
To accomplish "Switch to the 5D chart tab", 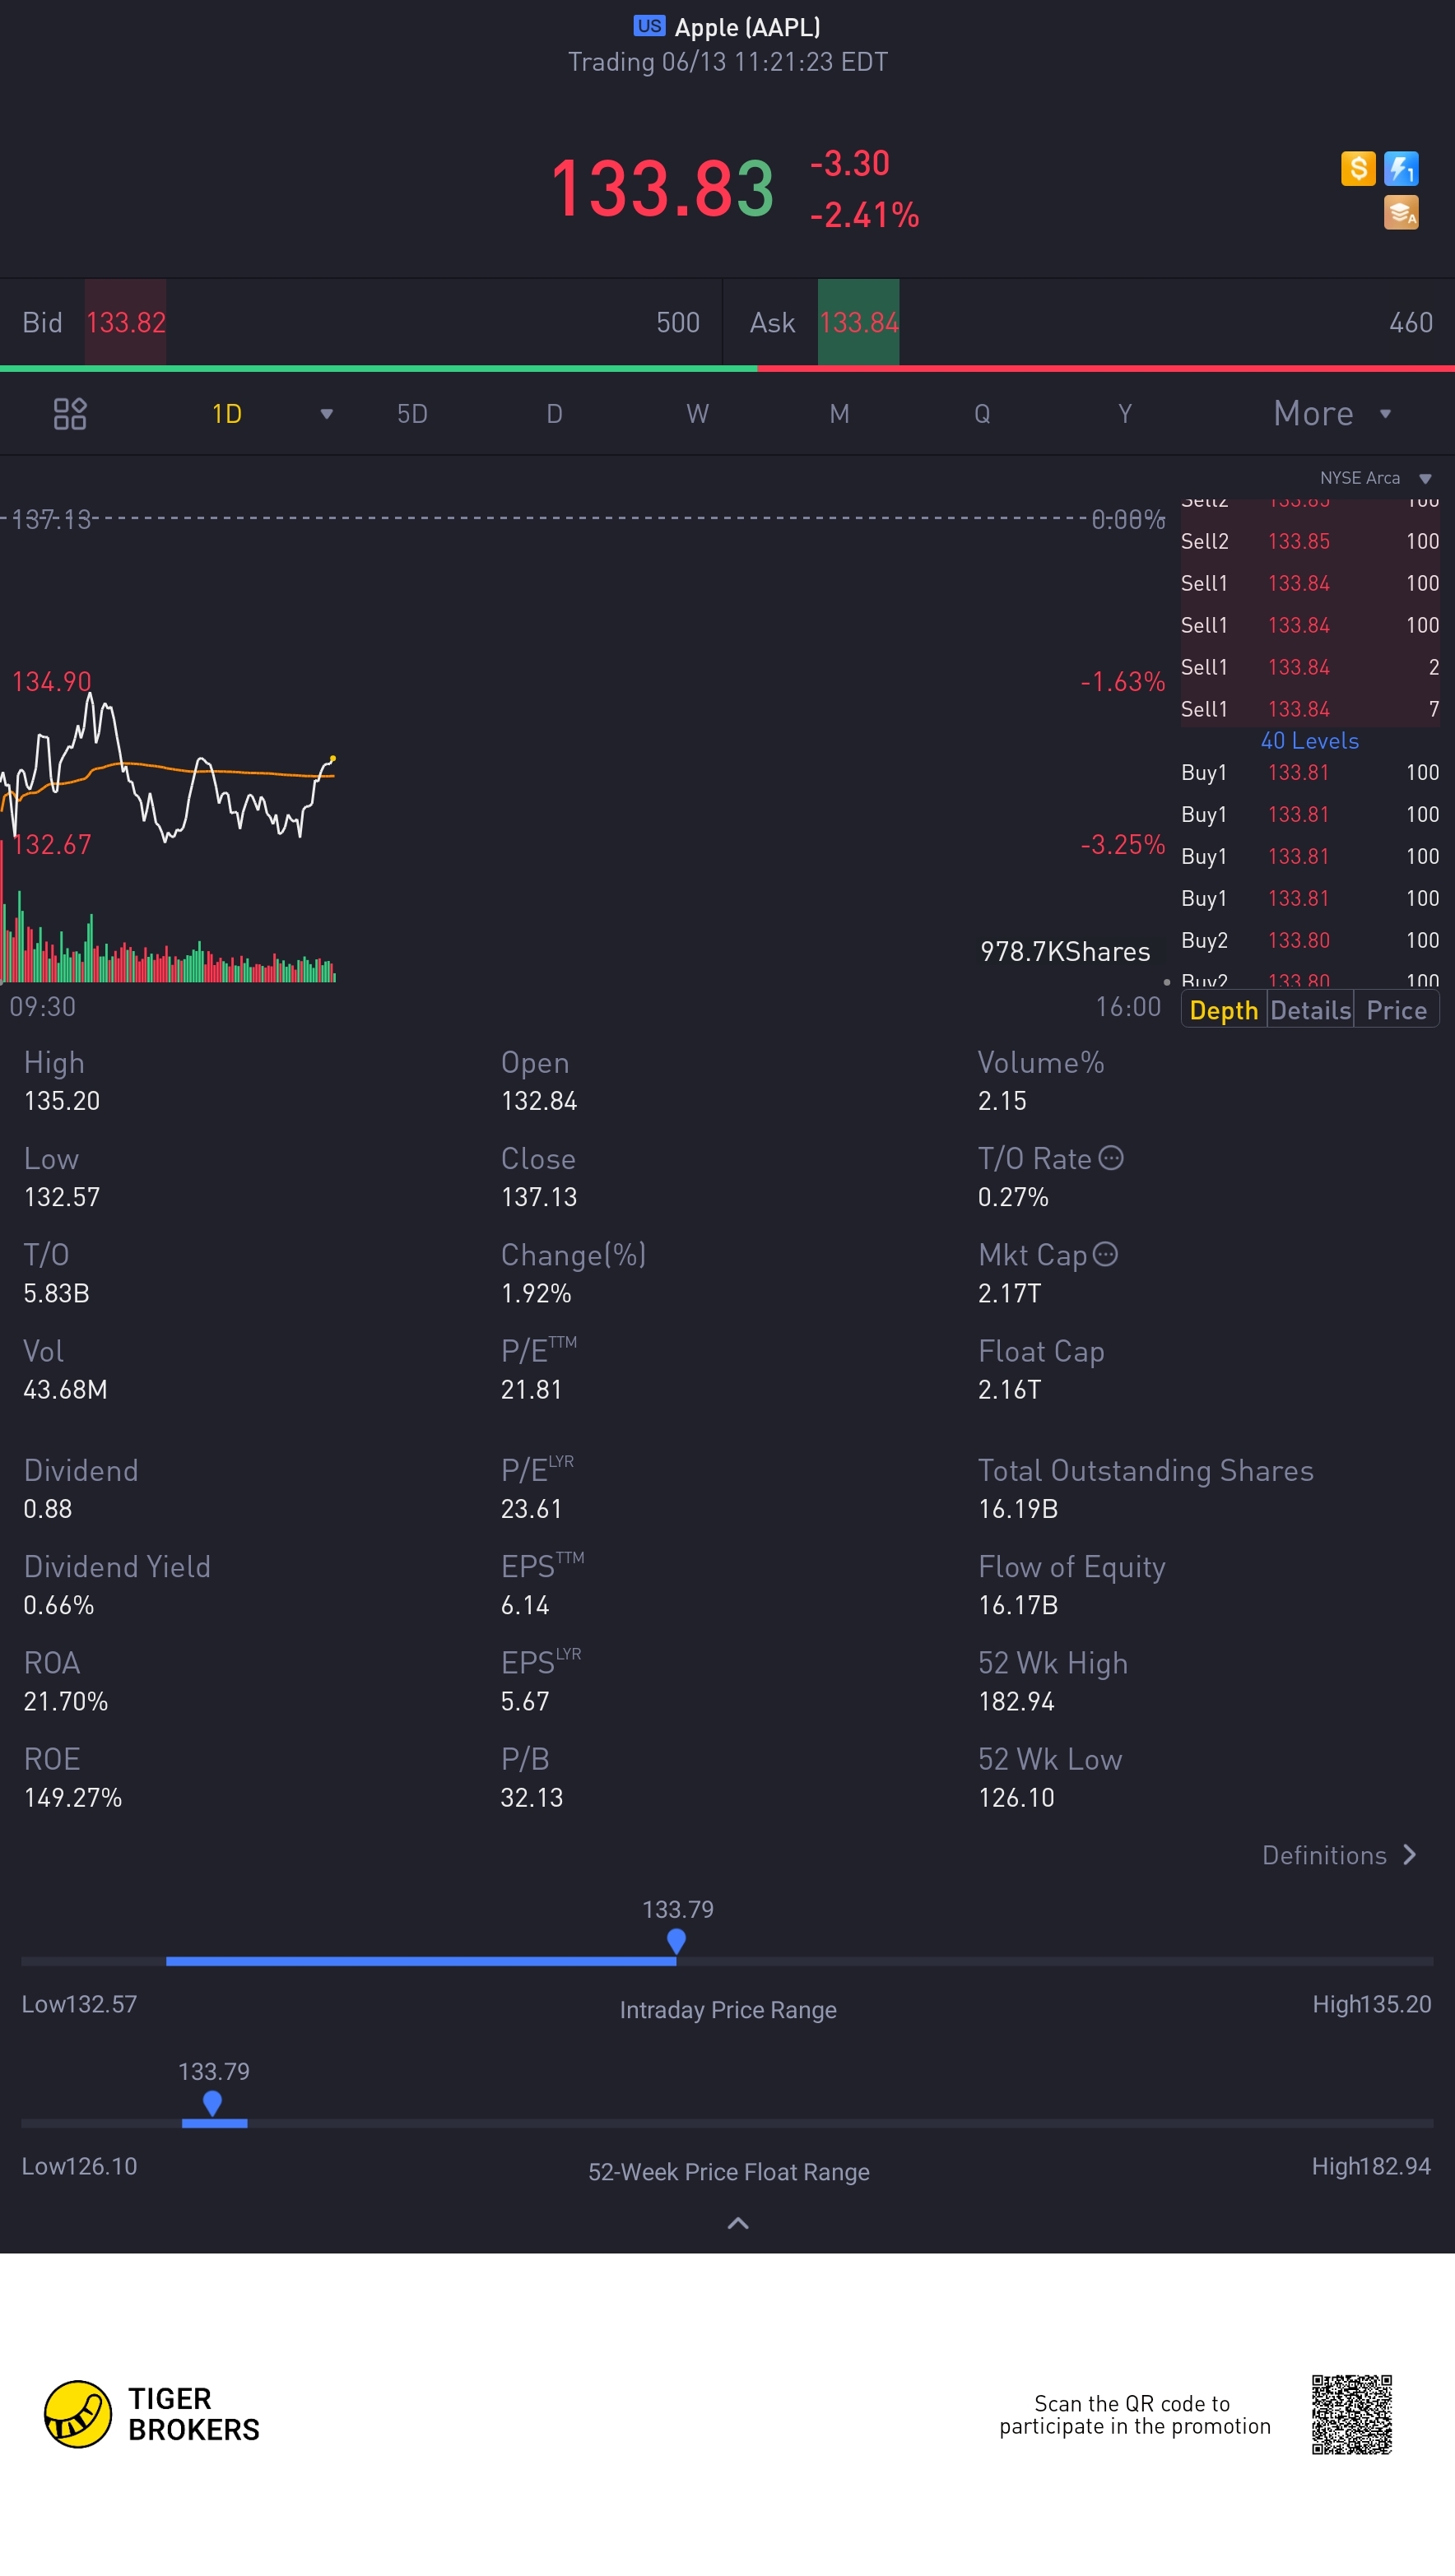I will 412,414.
